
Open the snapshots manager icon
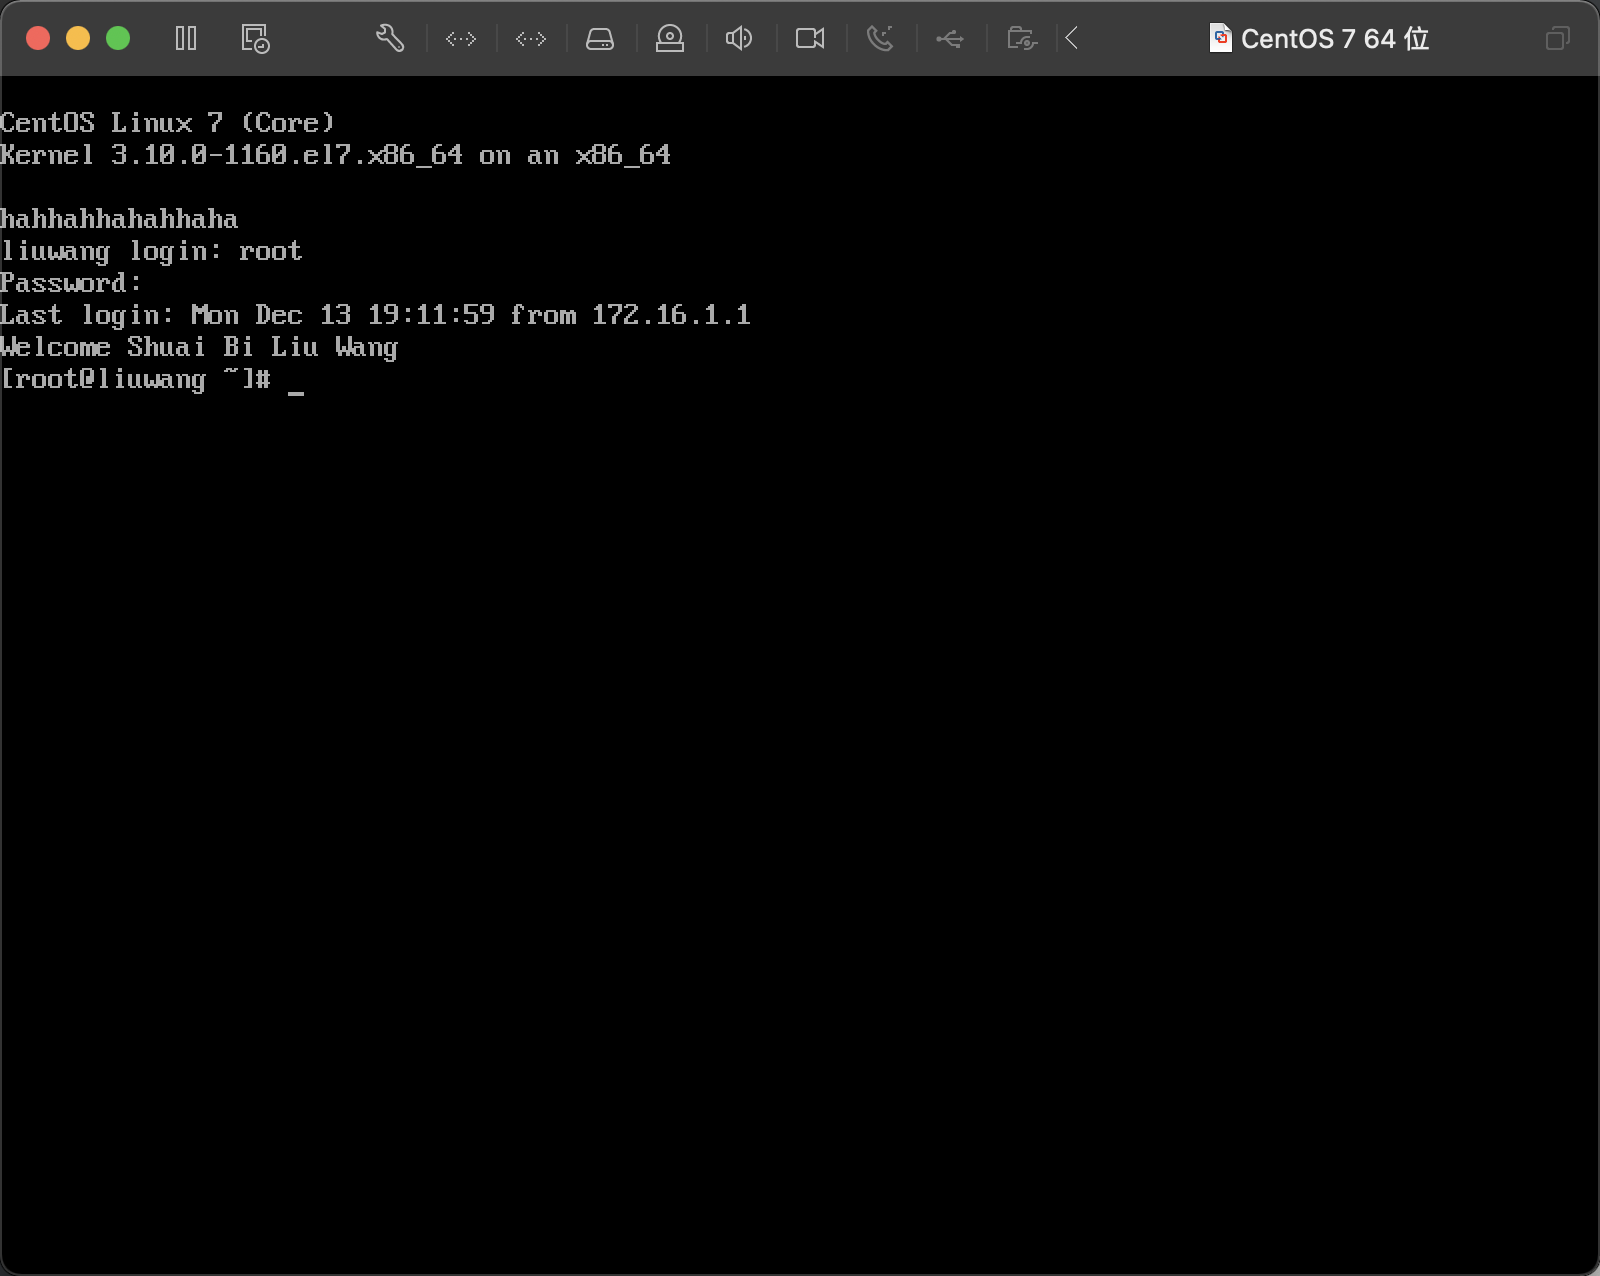[x=256, y=39]
